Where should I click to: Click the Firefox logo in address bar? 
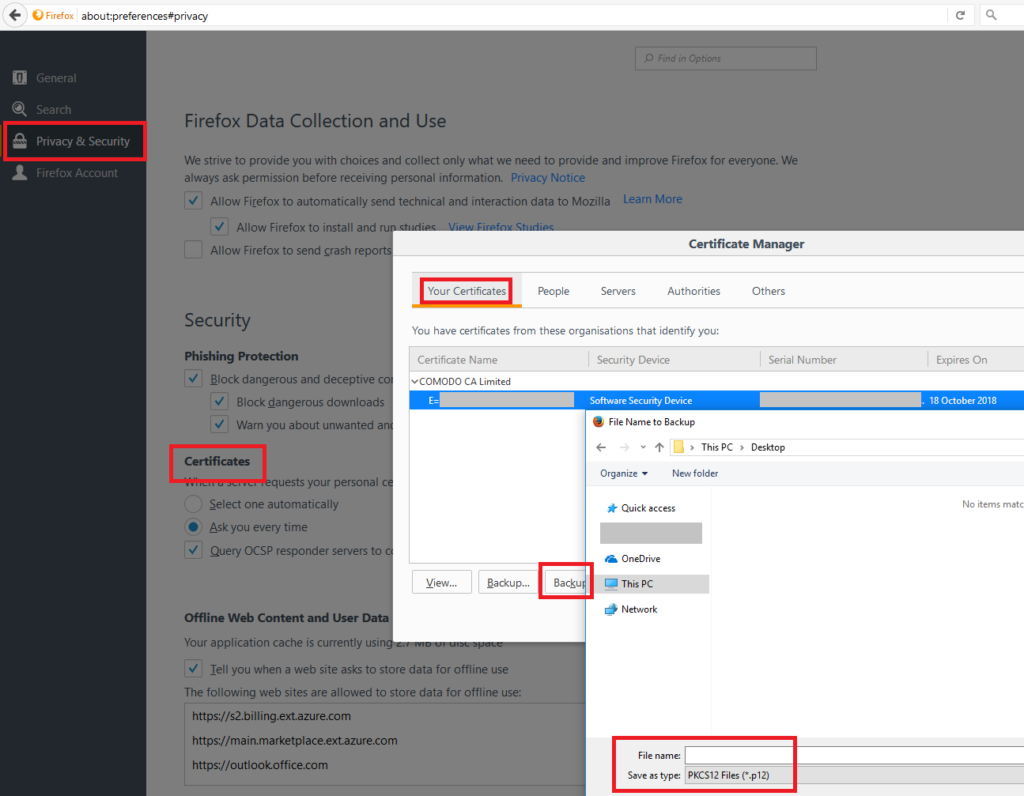[x=38, y=15]
